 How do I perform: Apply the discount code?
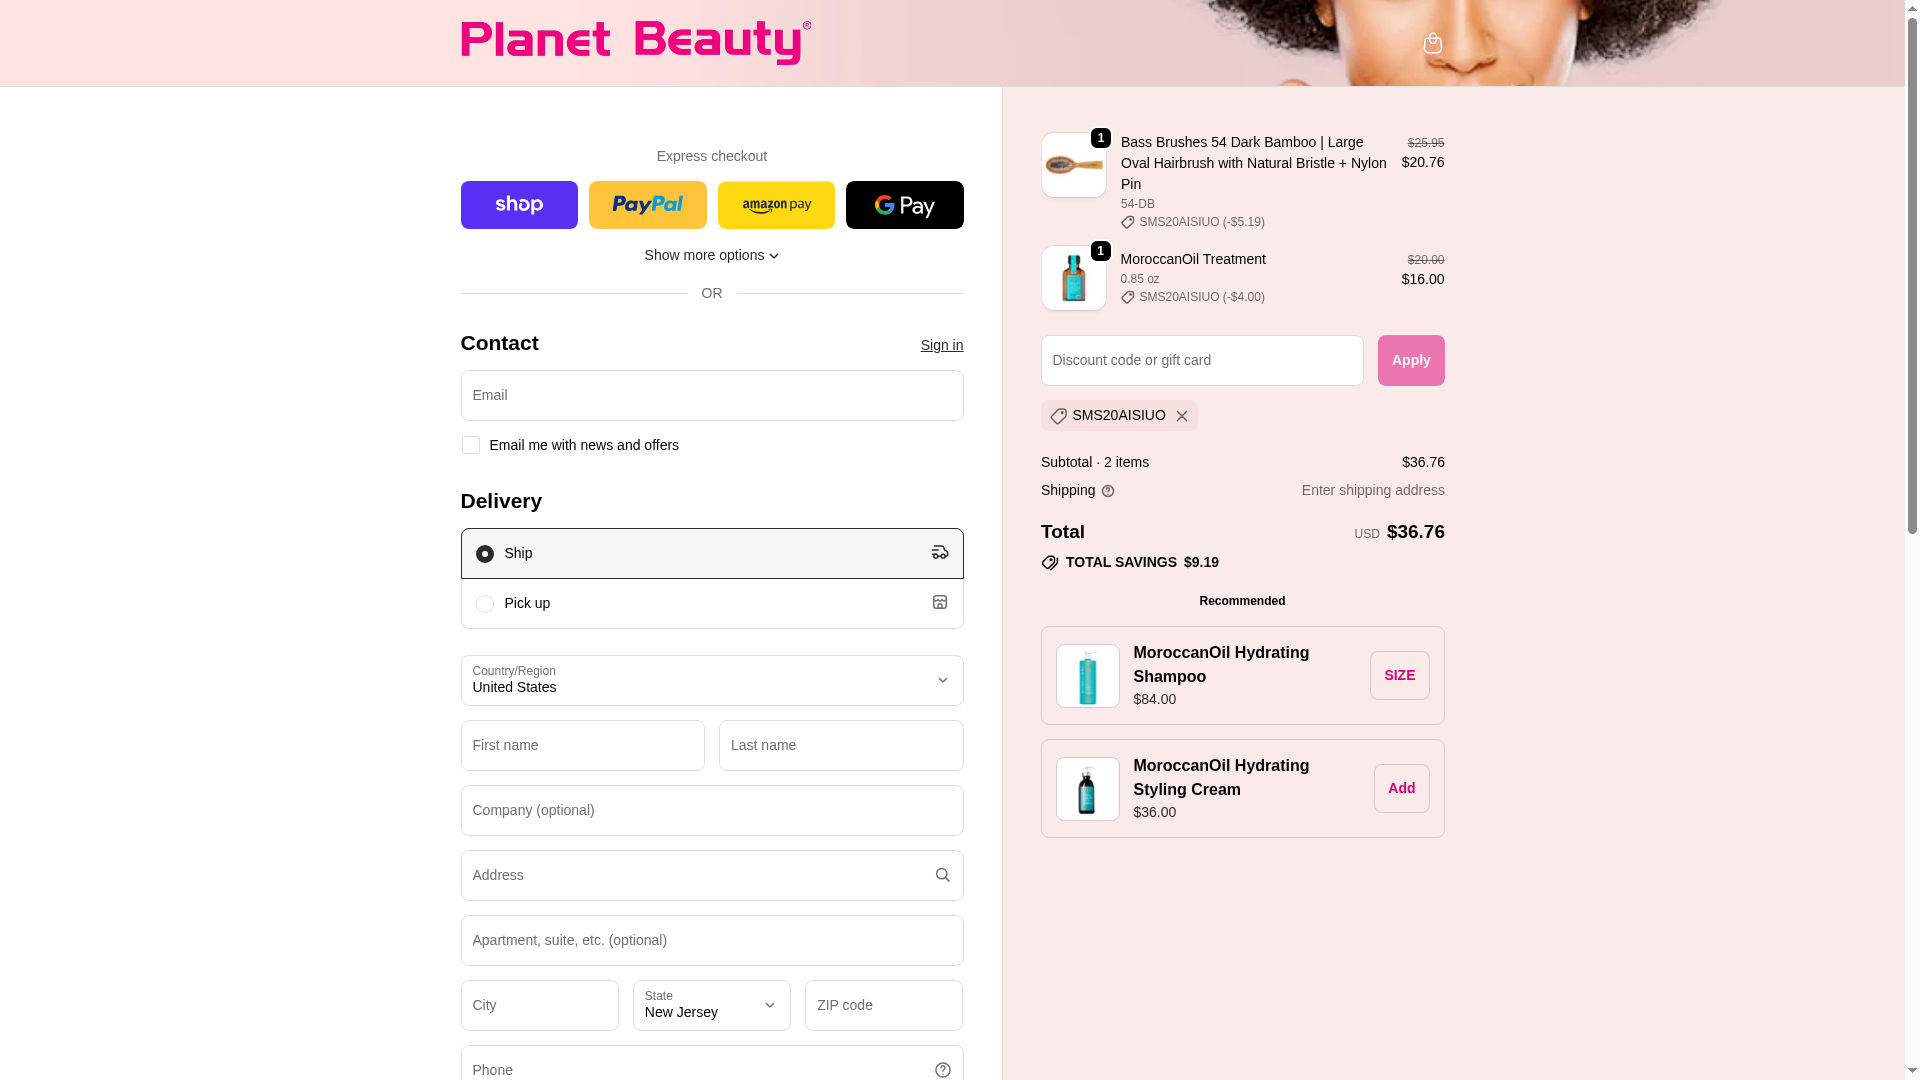1411,360
